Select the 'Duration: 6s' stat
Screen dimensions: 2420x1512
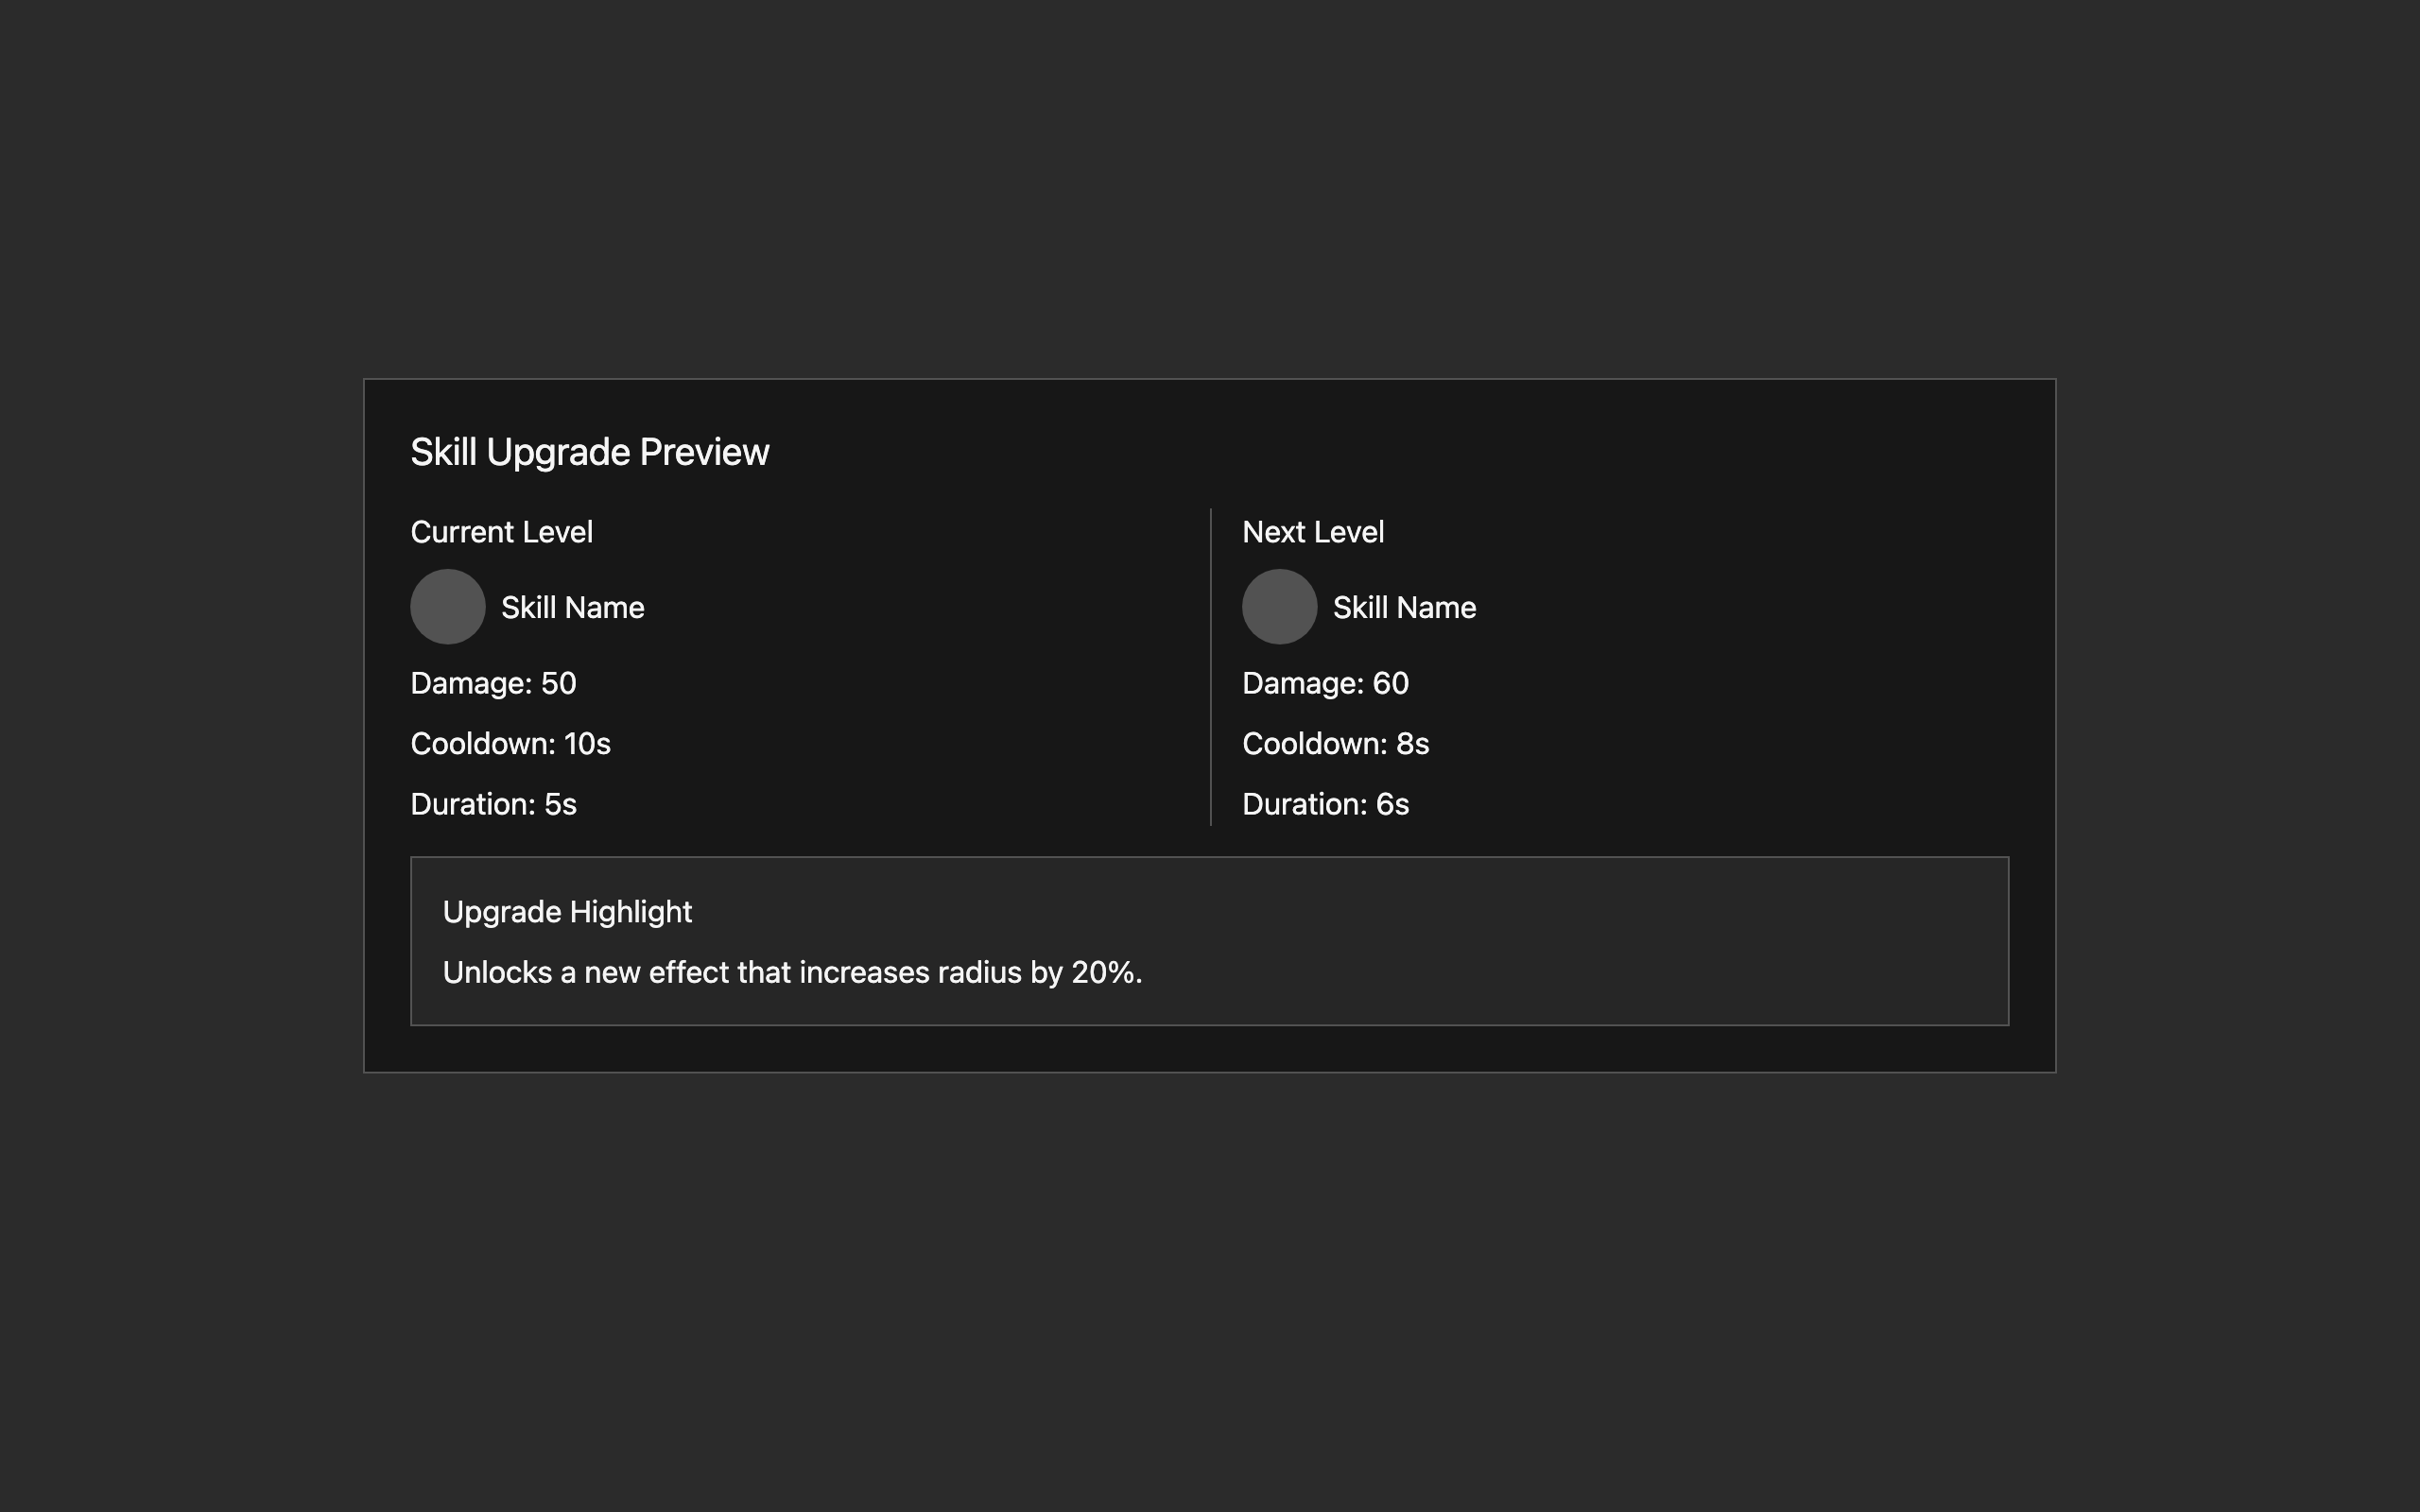pos(1325,804)
